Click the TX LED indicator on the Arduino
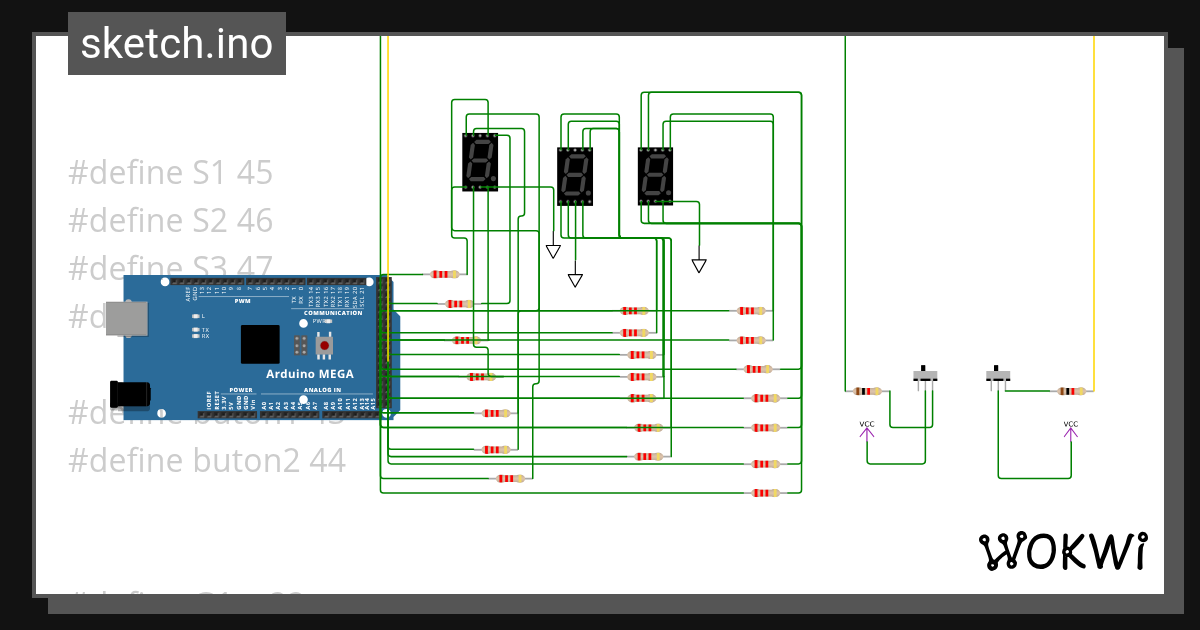The width and height of the screenshot is (1200, 630). click(196, 328)
